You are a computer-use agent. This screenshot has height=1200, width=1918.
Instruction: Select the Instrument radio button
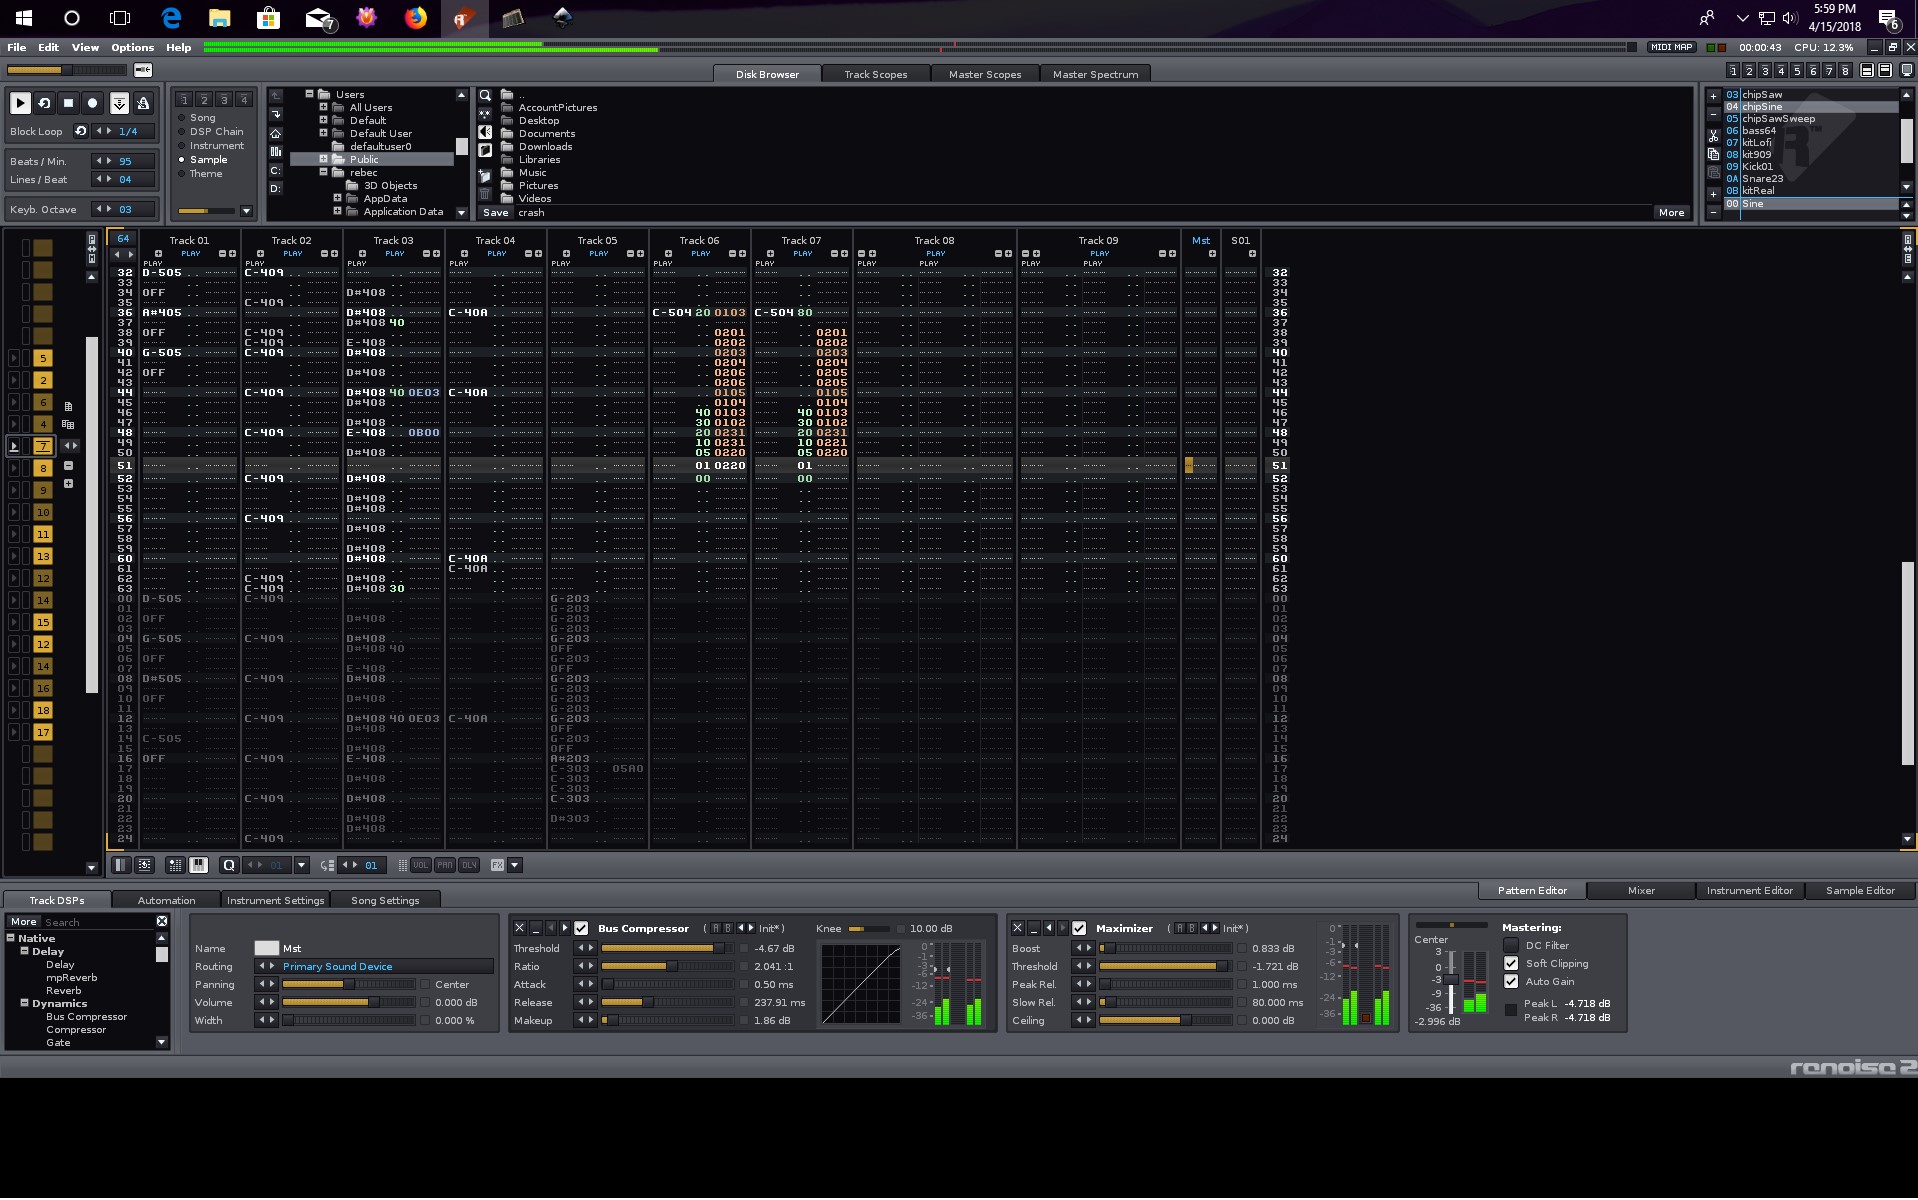pyautogui.click(x=182, y=146)
